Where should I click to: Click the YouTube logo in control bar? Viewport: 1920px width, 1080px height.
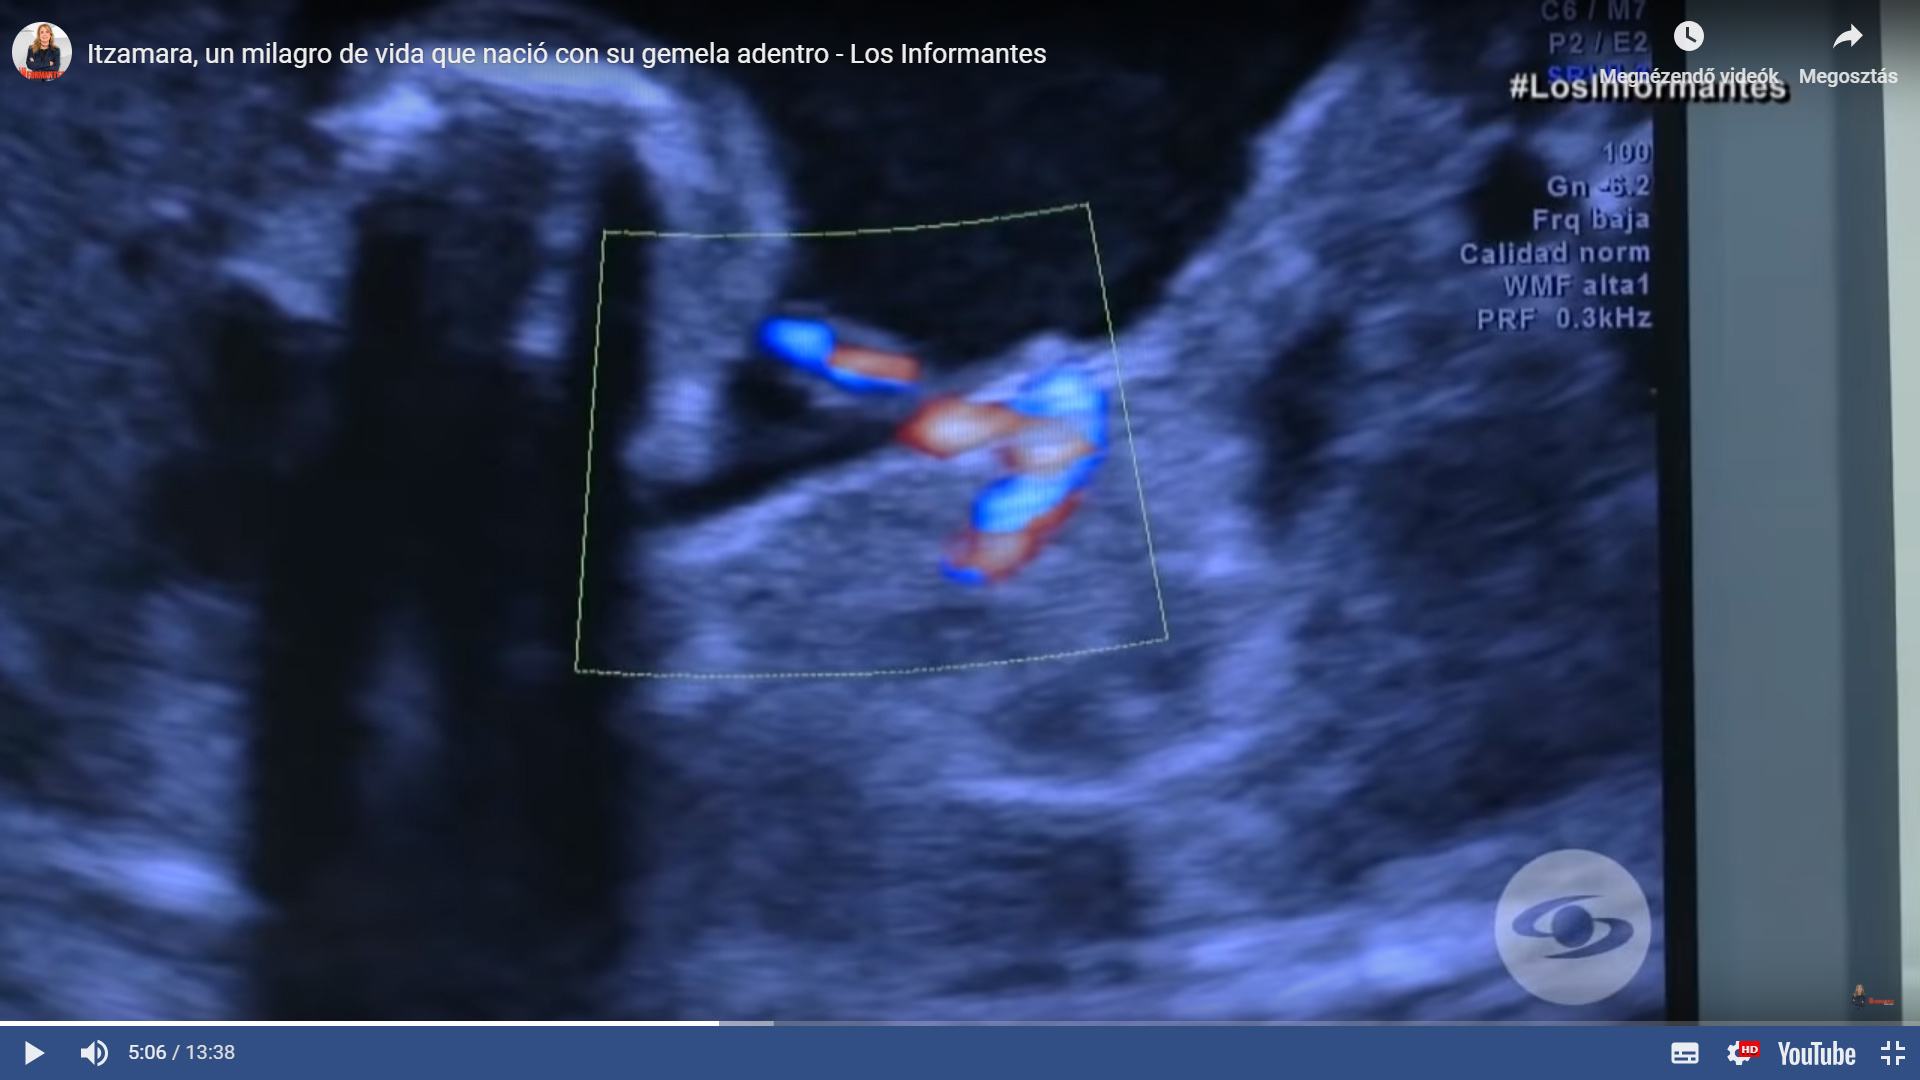(1816, 1054)
